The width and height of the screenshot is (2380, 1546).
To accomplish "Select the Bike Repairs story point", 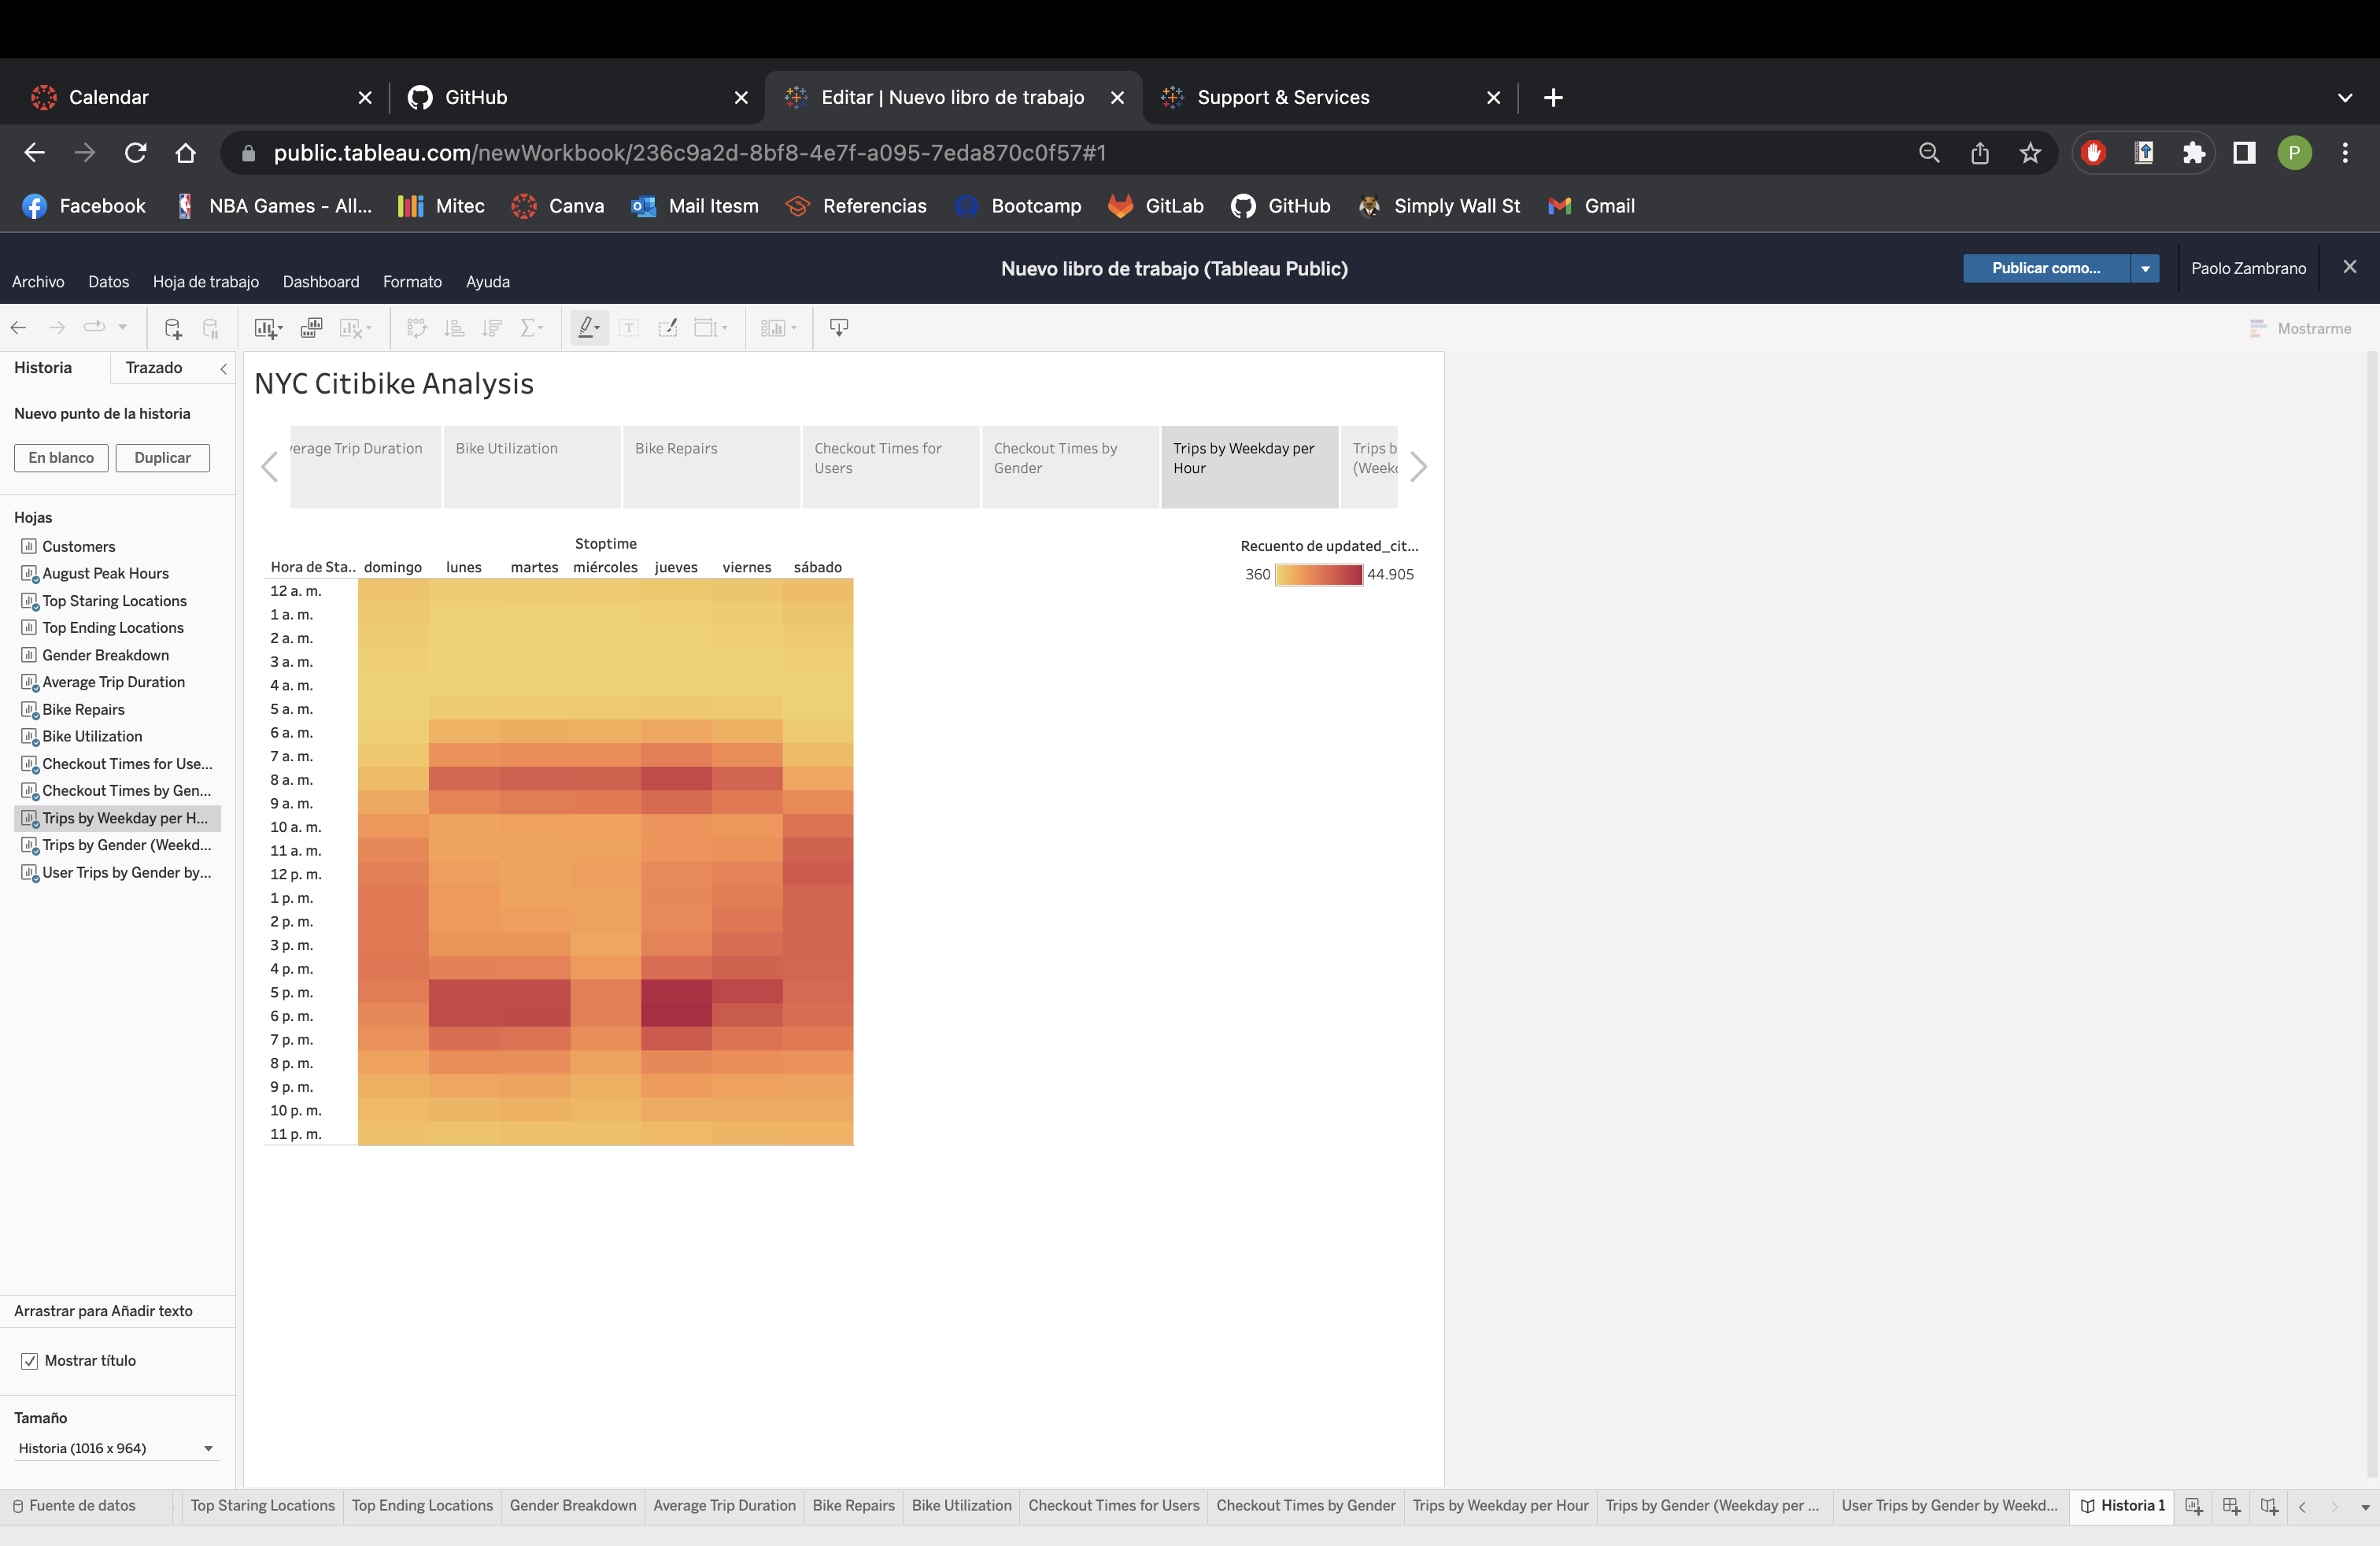I will pos(710,467).
